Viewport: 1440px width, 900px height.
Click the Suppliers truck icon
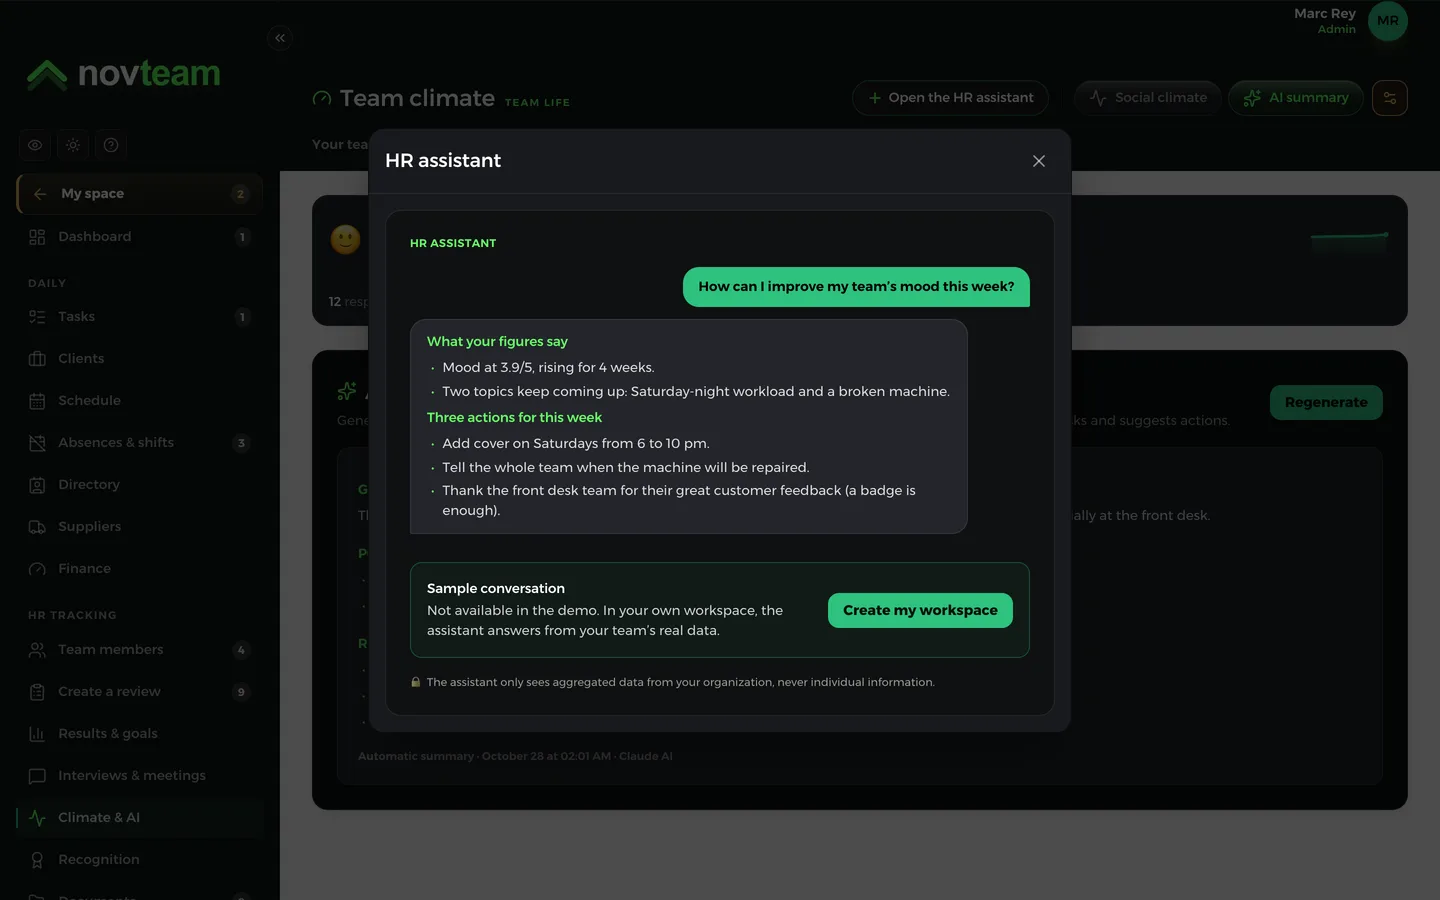pyautogui.click(x=37, y=527)
